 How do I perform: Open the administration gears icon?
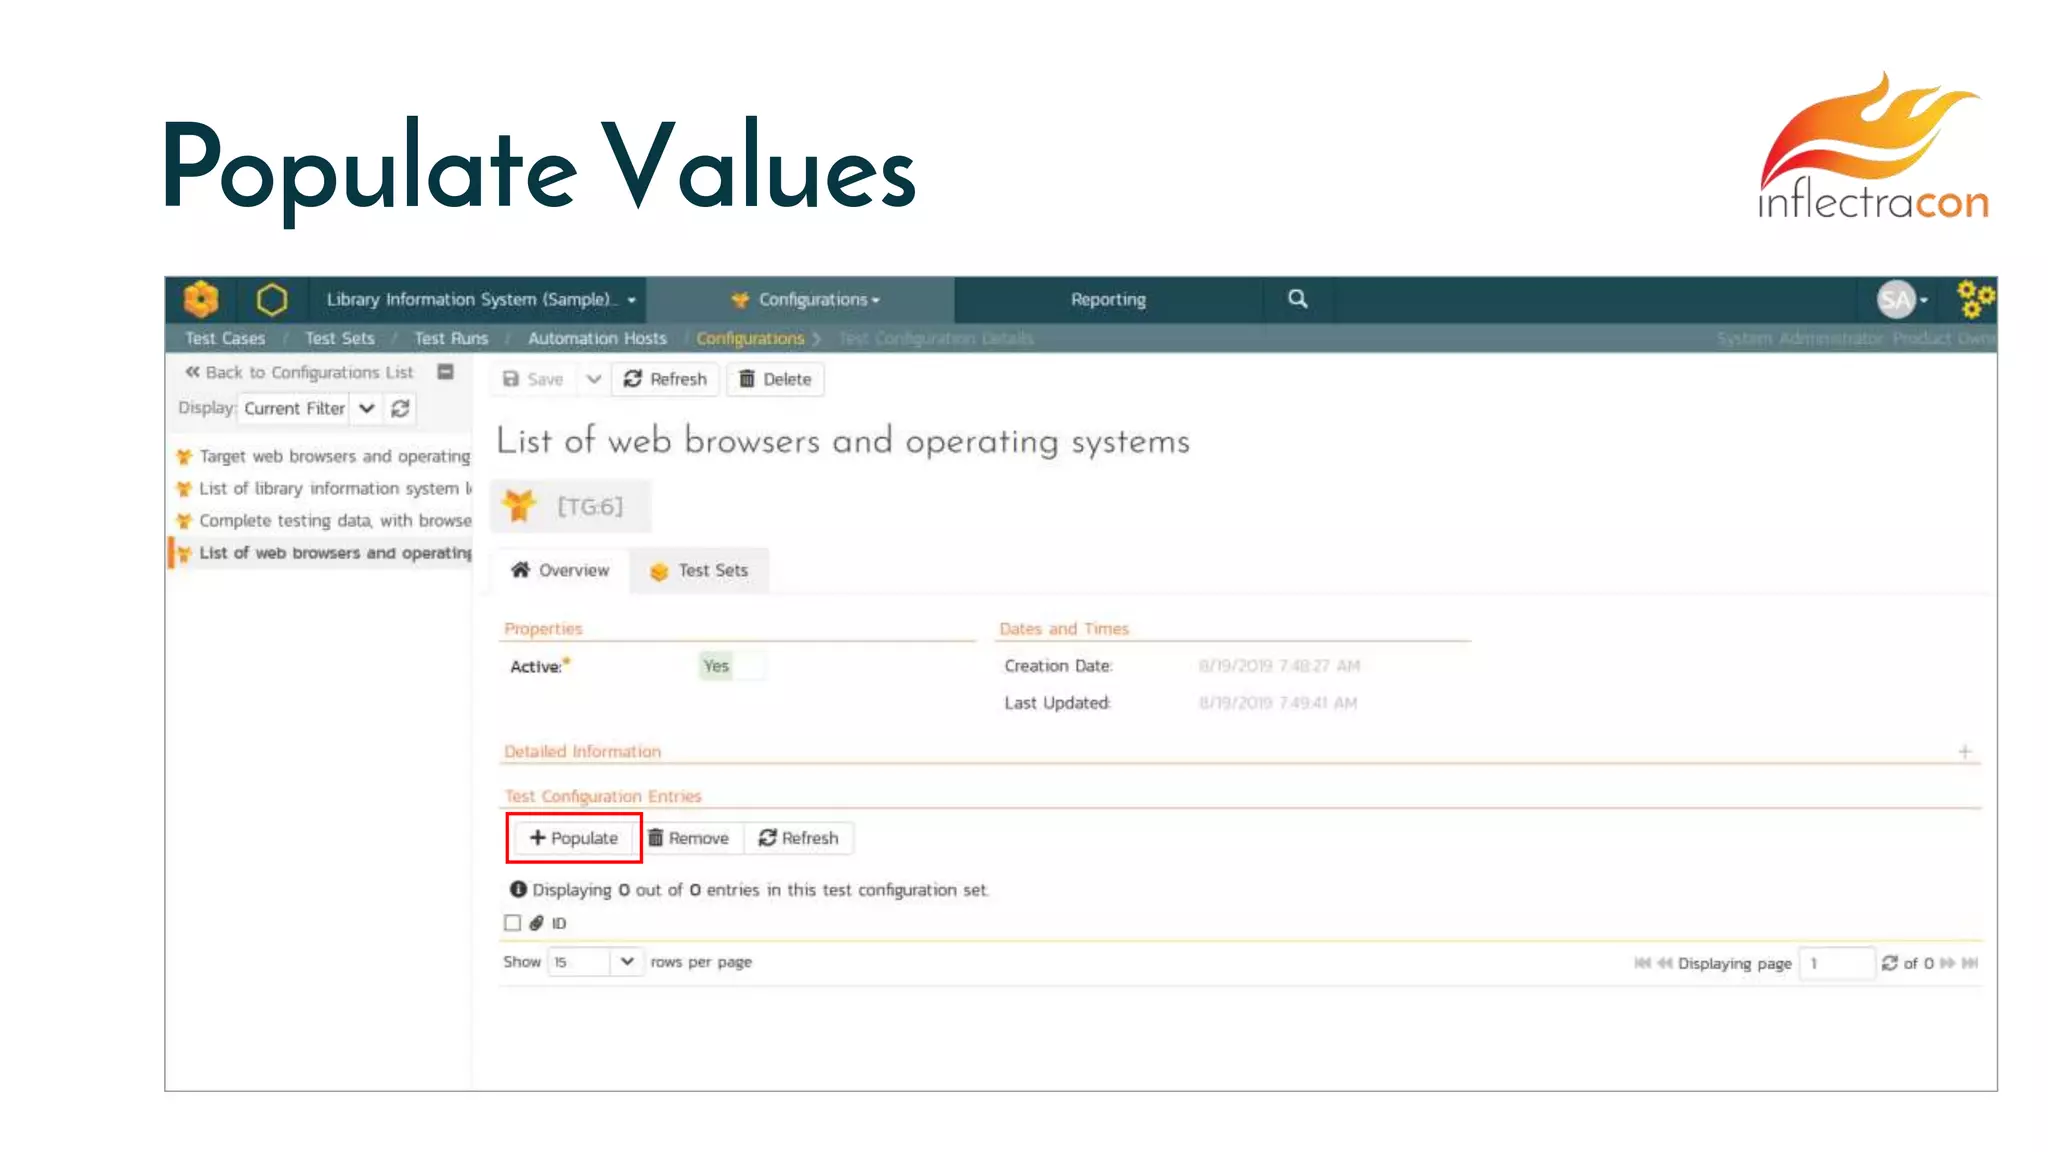(1974, 299)
